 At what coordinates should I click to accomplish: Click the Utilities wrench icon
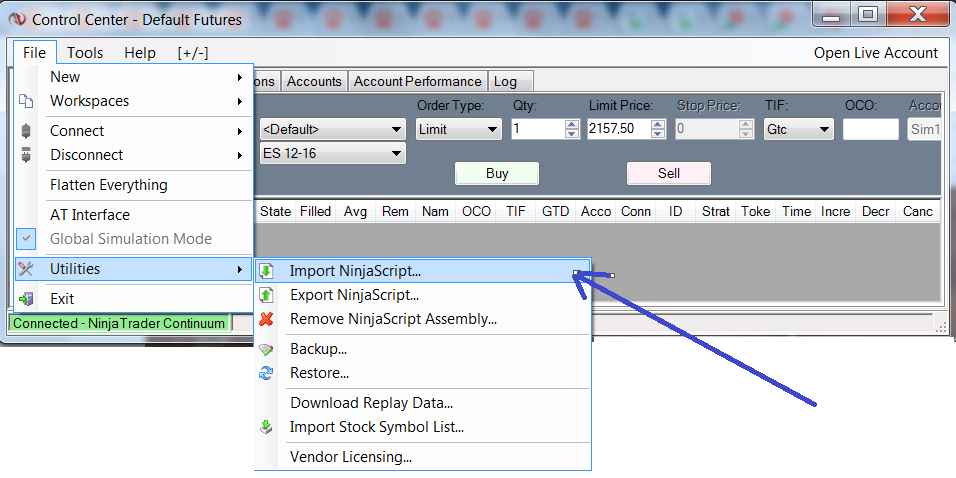click(26, 269)
